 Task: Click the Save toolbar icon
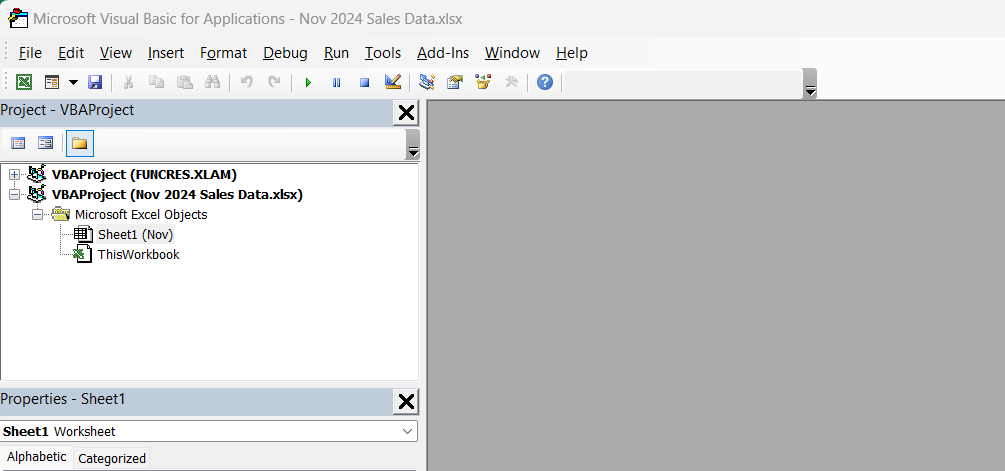tap(95, 82)
